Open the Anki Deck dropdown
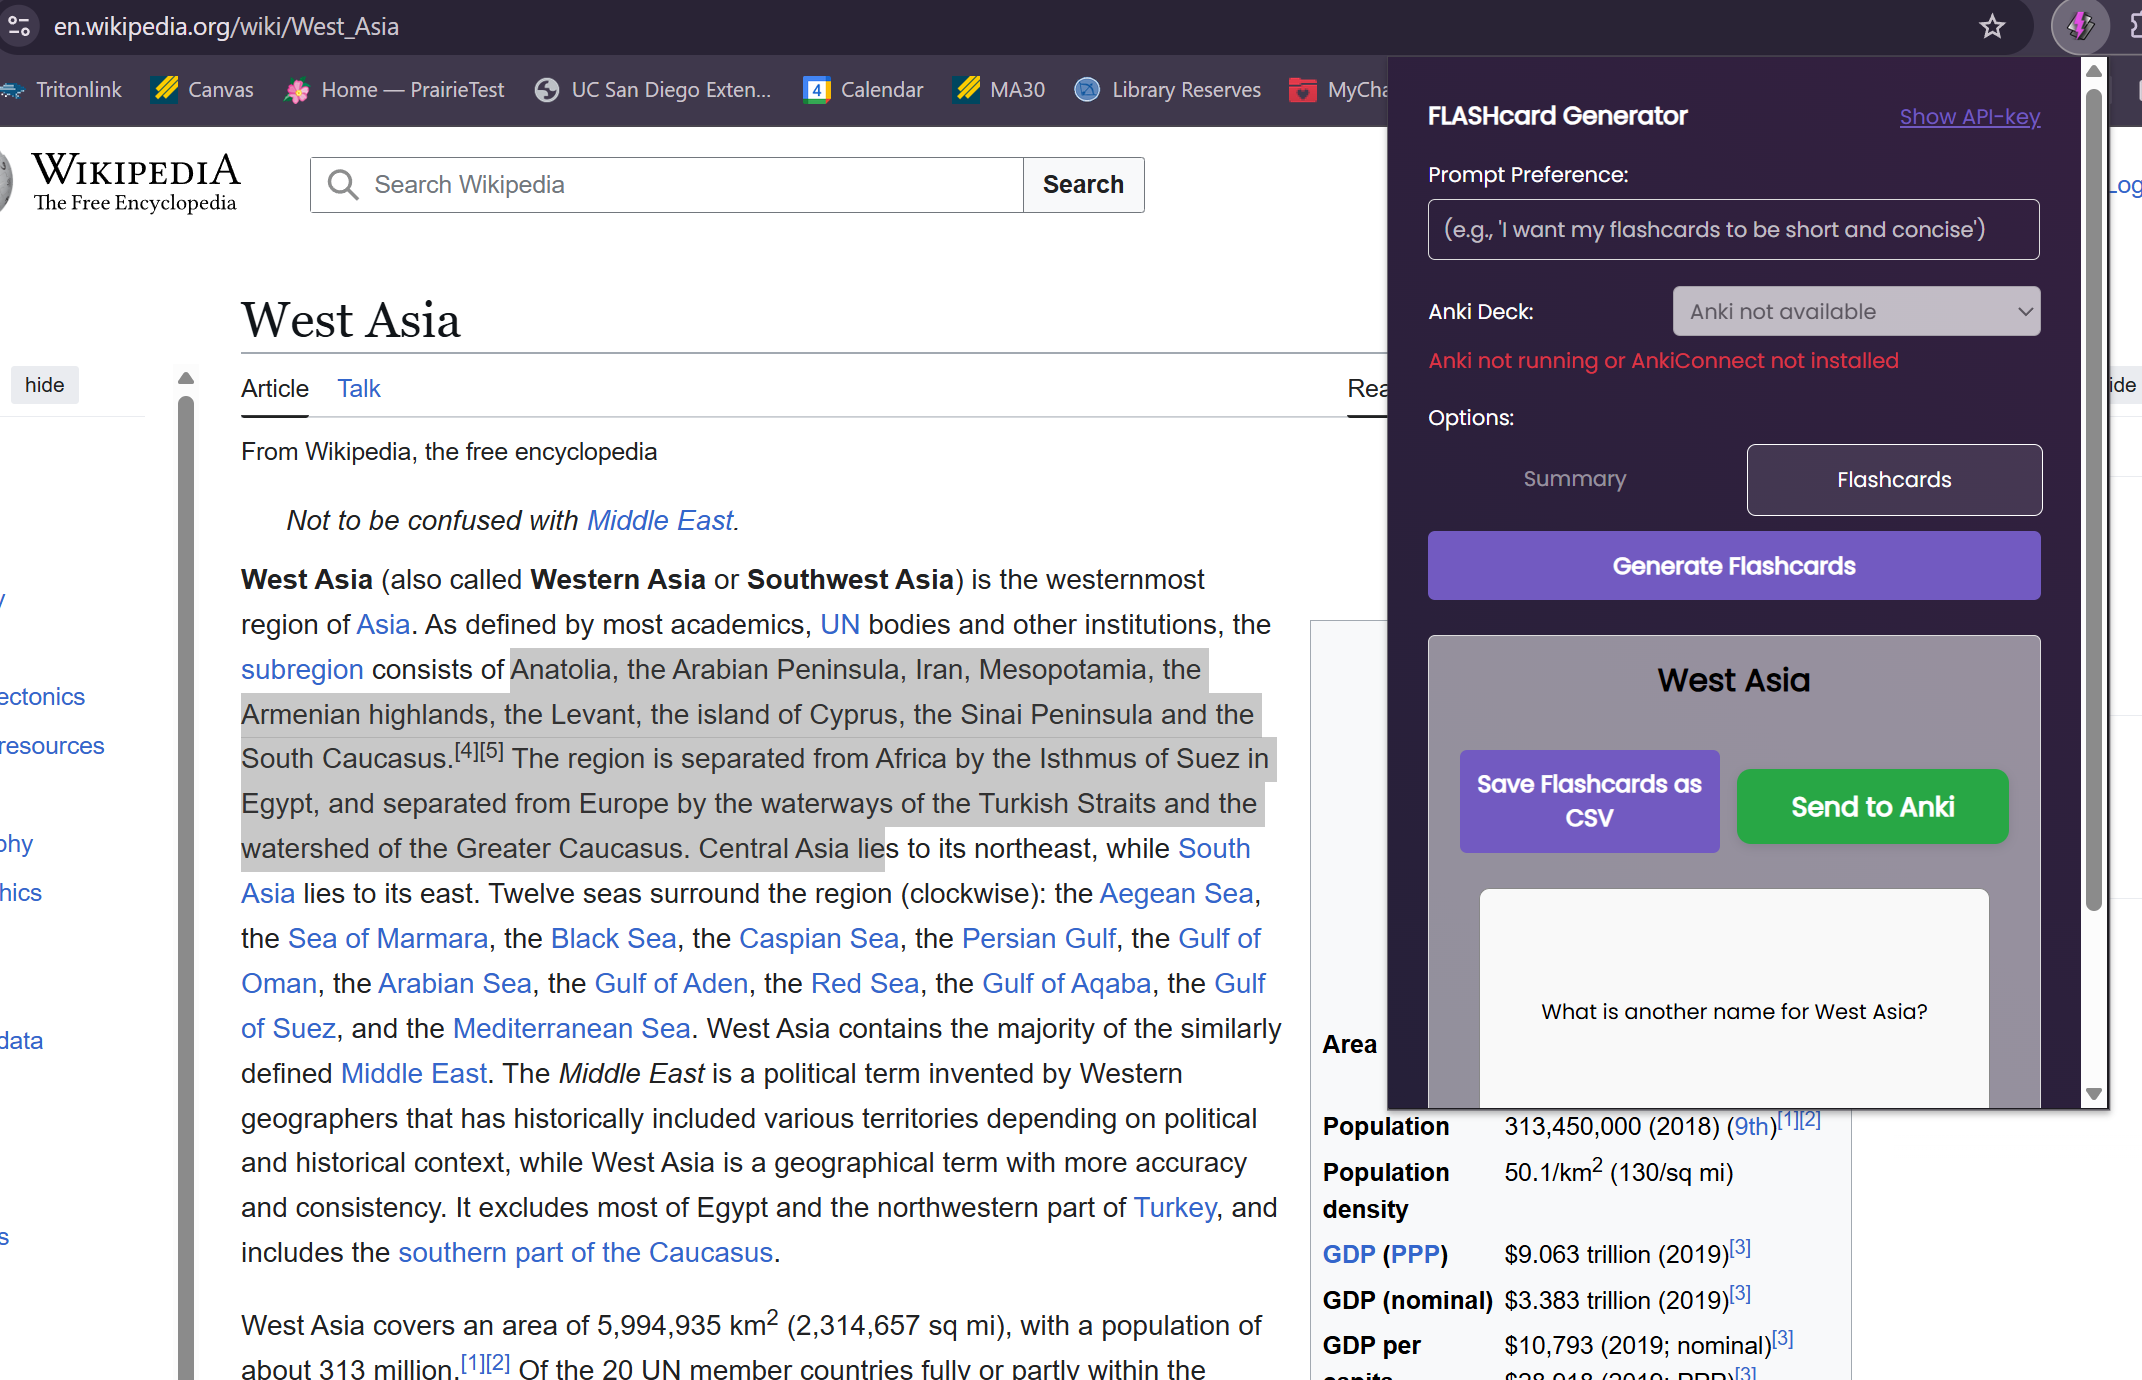Screen dimensions: 2142x1380 click(x=1855, y=312)
